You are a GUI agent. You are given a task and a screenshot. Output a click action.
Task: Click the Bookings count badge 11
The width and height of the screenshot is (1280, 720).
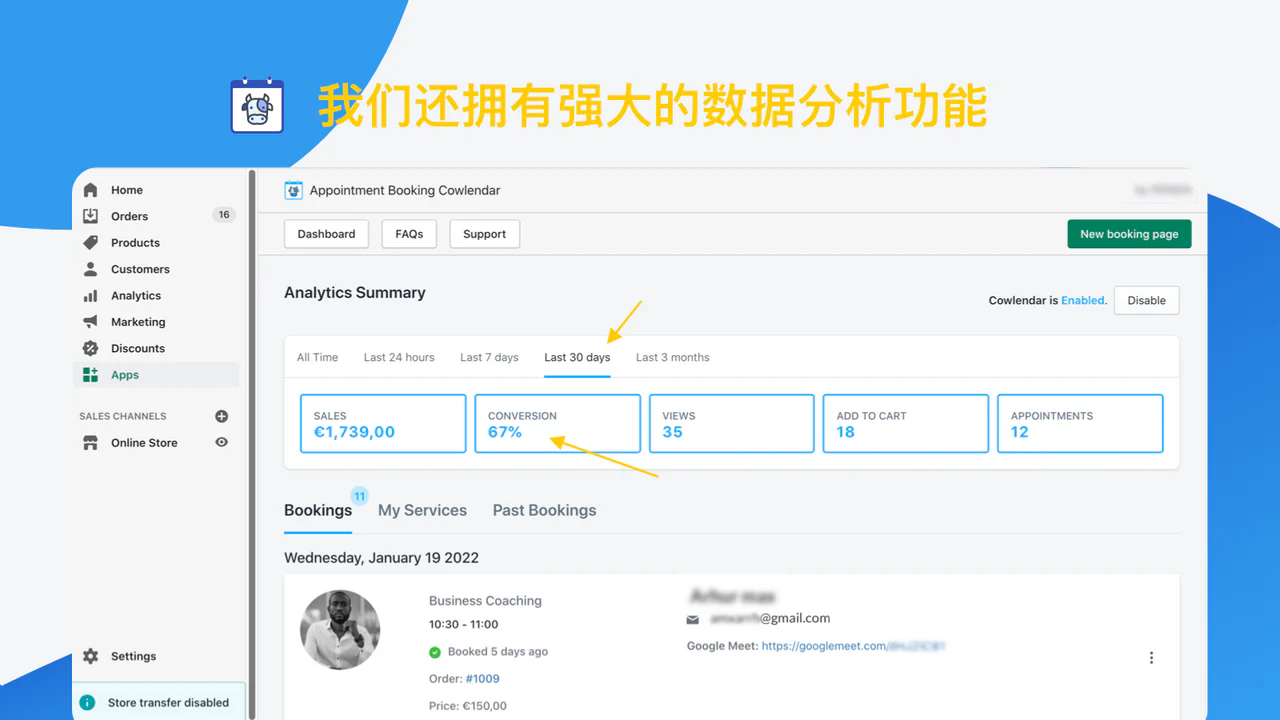tap(359, 496)
